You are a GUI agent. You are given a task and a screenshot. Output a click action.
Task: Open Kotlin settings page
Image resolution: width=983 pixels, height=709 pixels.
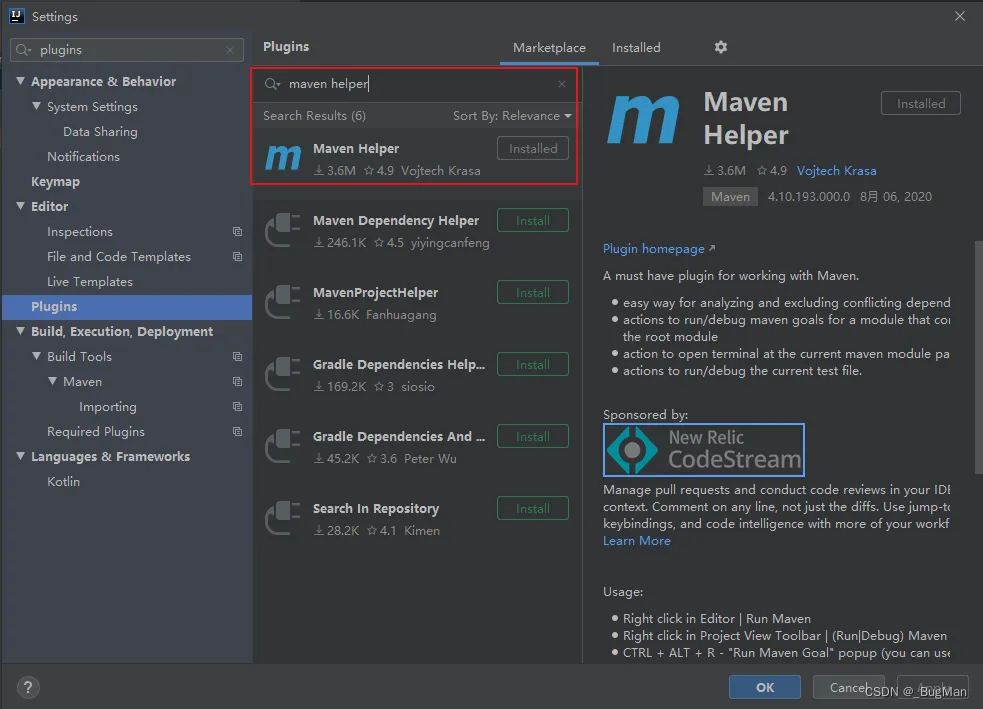point(63,481)
